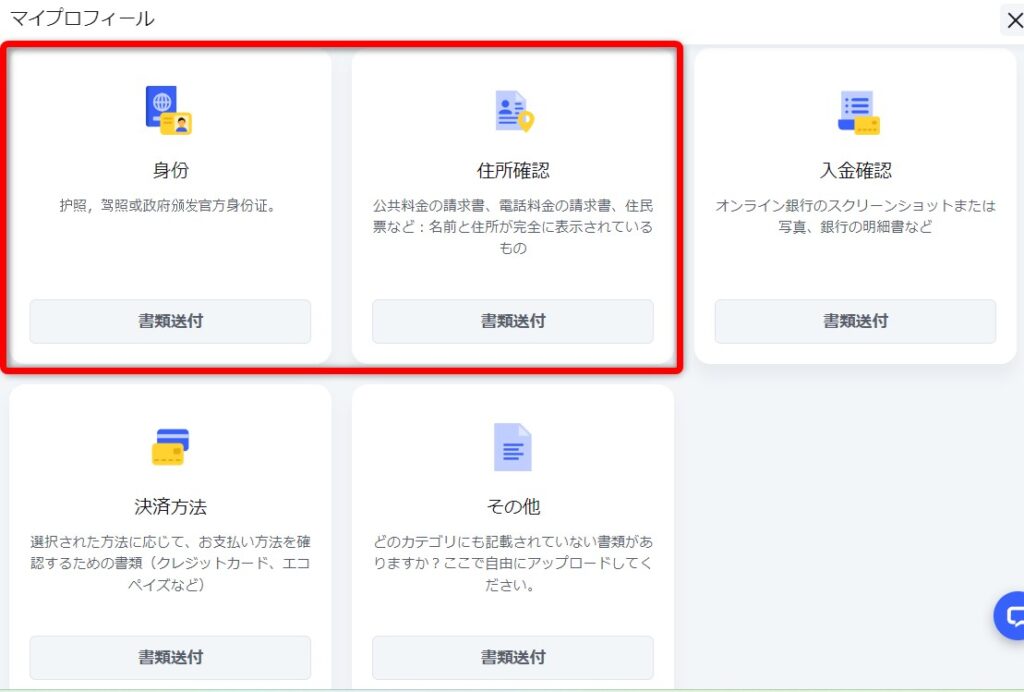Click 書類送付 under その他
The height and width of the screenshot is (692, 1024).
click(x=513, y=657)
